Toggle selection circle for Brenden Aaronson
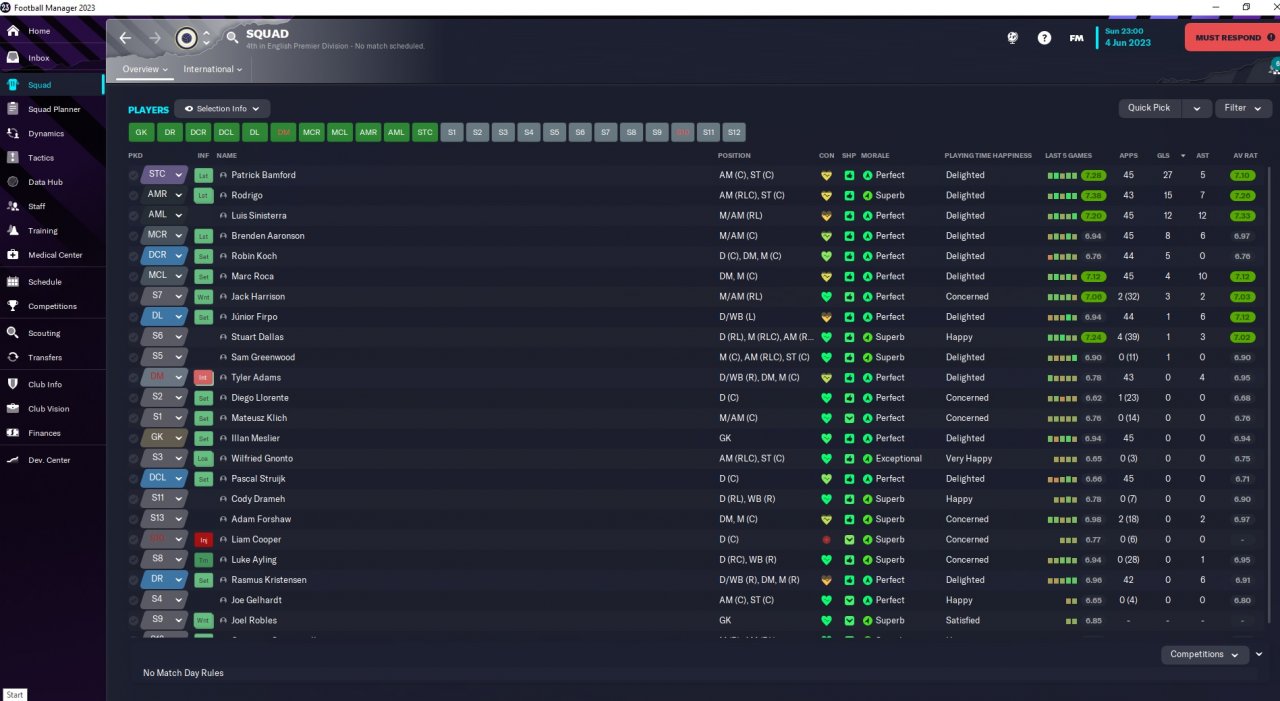The height and width of the screenshot is (701, 1280). tap(133, 236)
